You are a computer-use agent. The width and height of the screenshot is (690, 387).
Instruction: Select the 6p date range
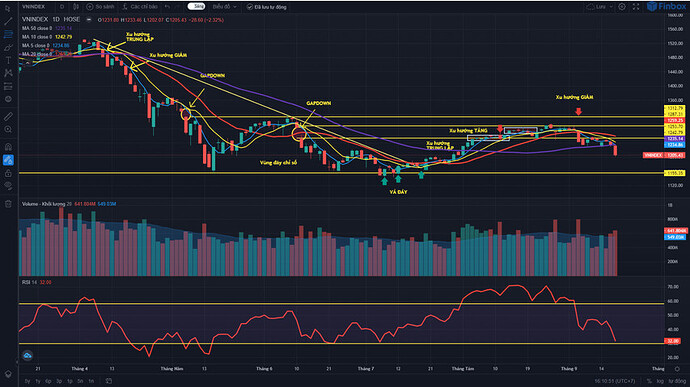click(48, 381)
